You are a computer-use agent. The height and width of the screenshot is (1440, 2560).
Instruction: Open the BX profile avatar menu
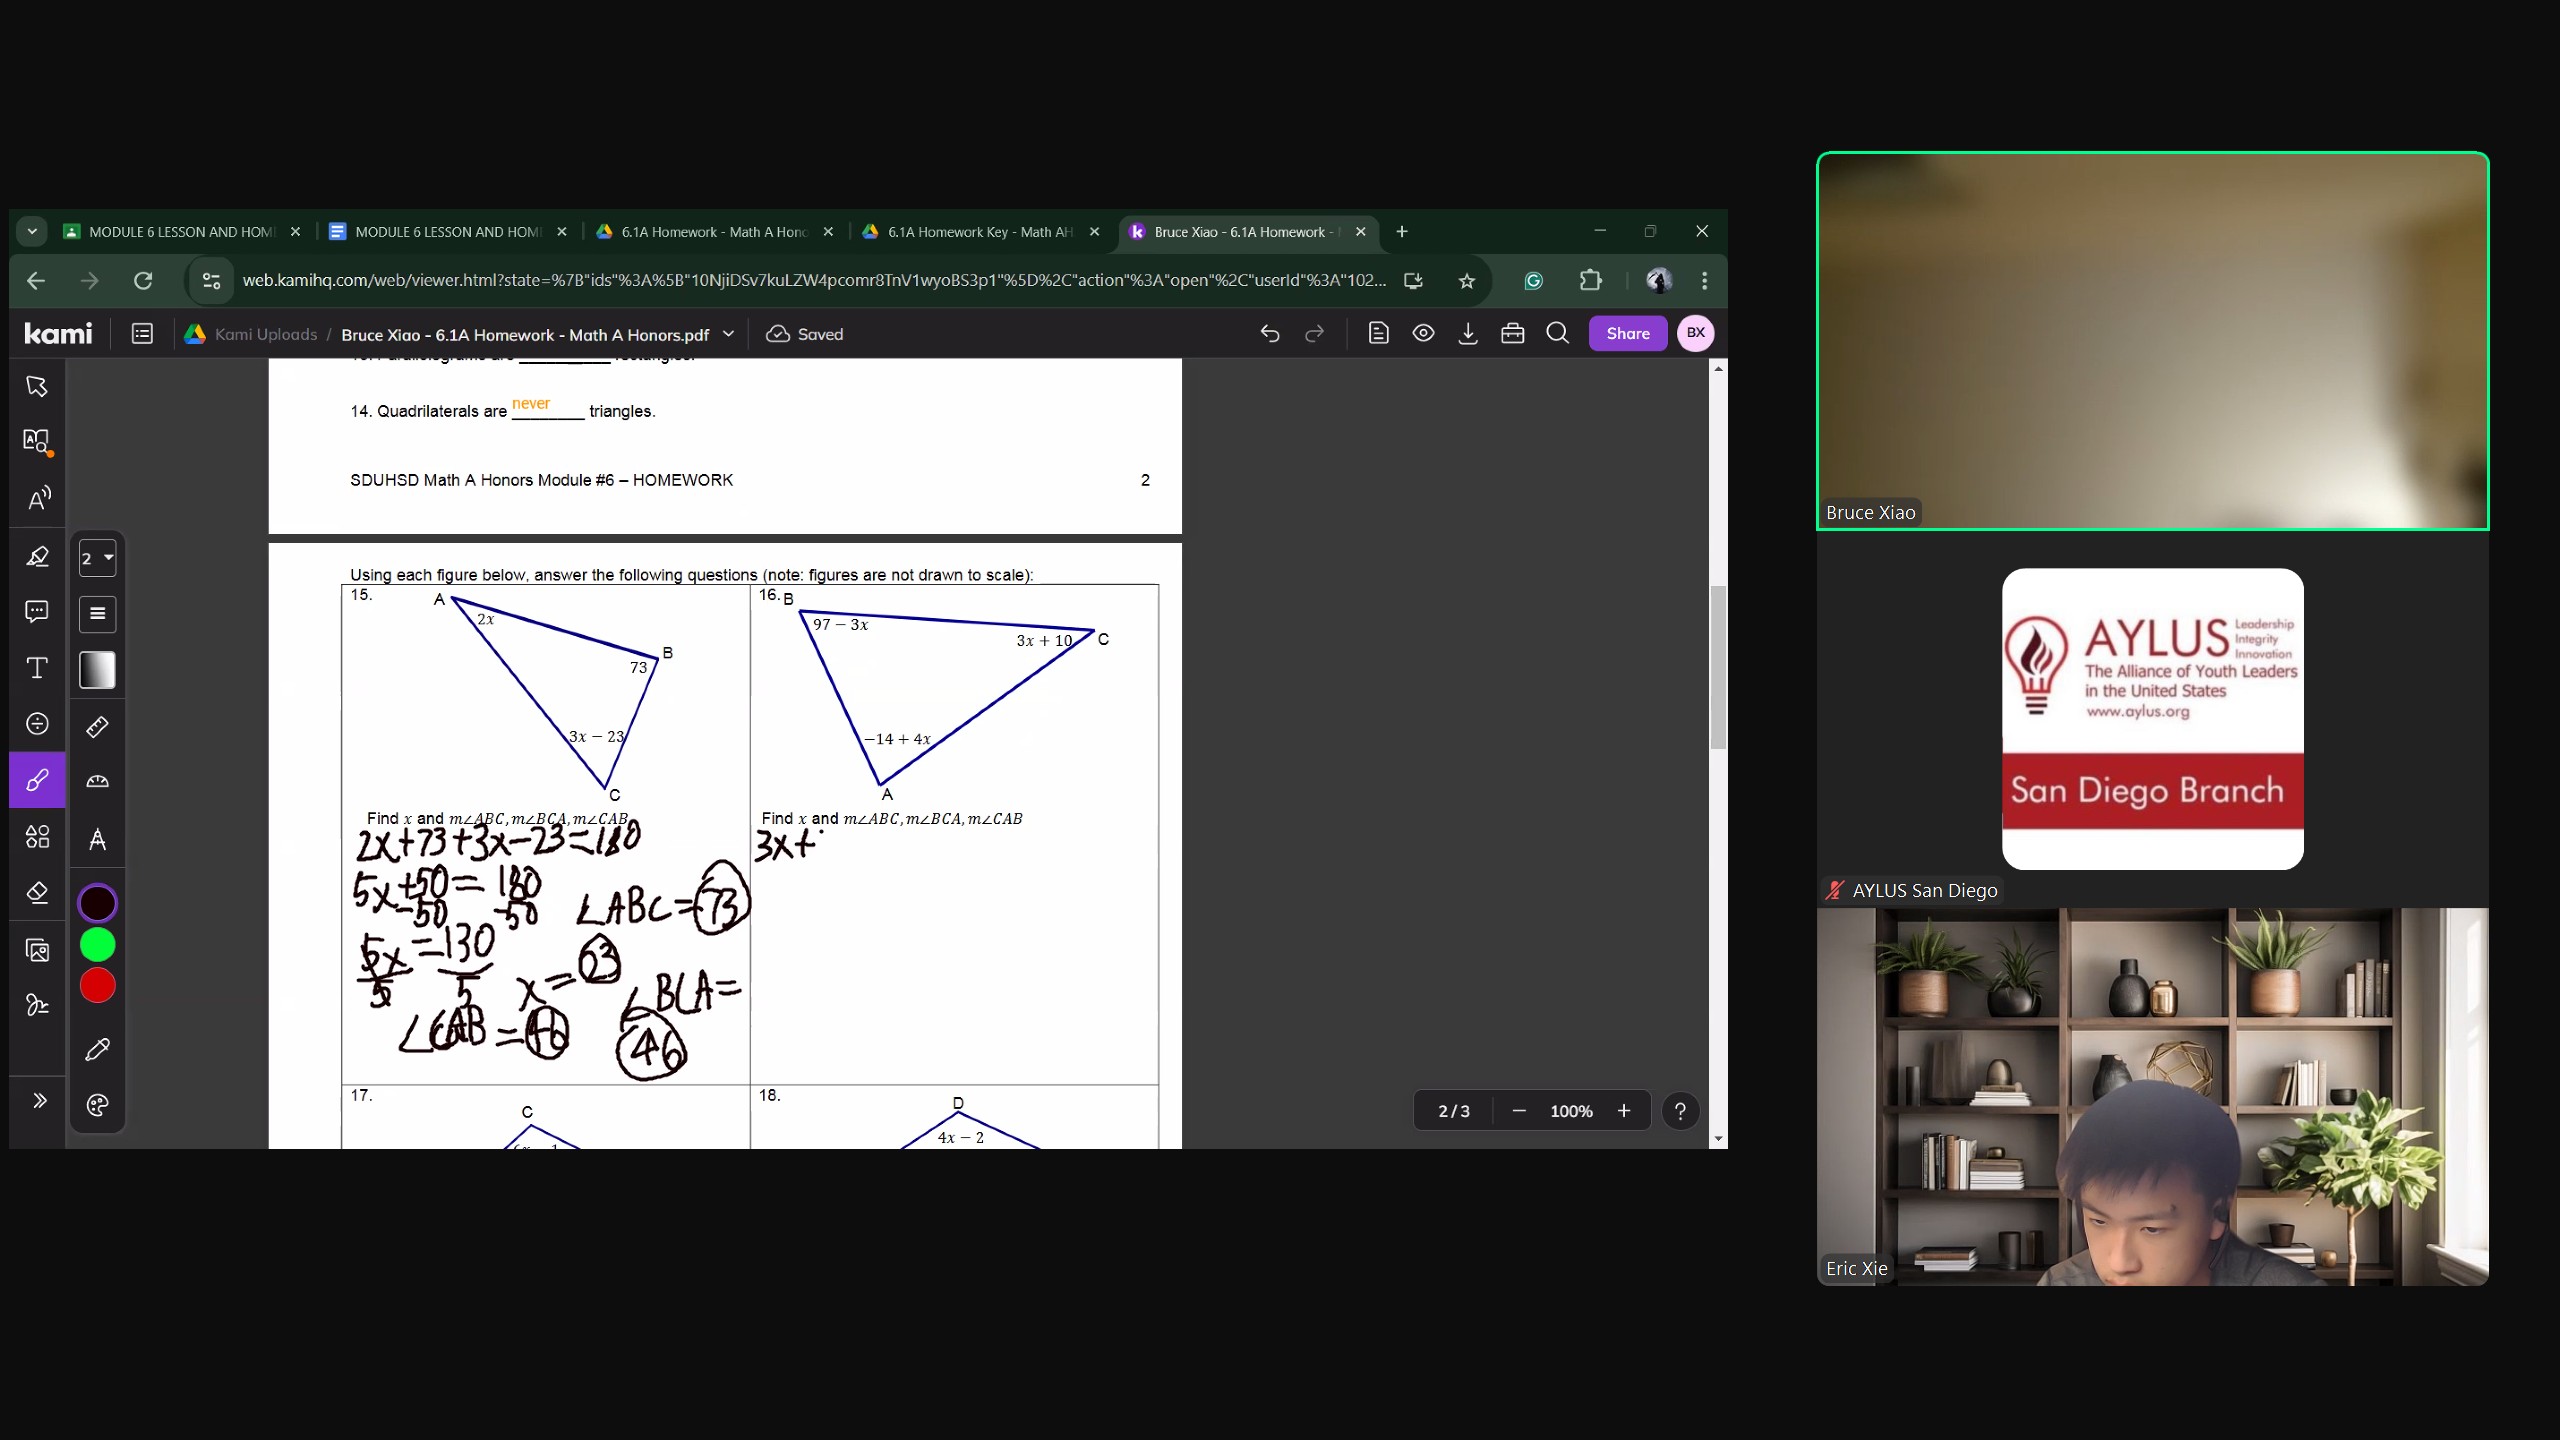coord(1696,334)
